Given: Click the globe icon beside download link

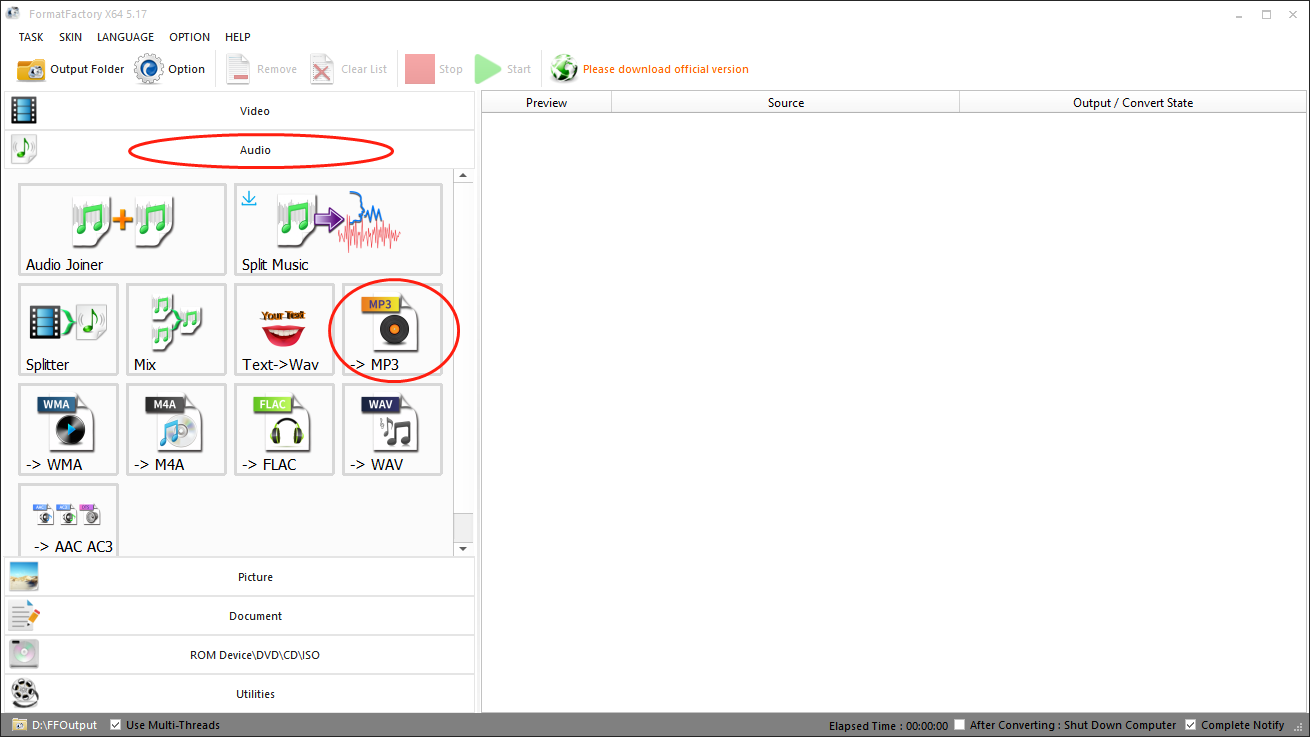Looking at the screenshot, I should [x=564, y=69].
